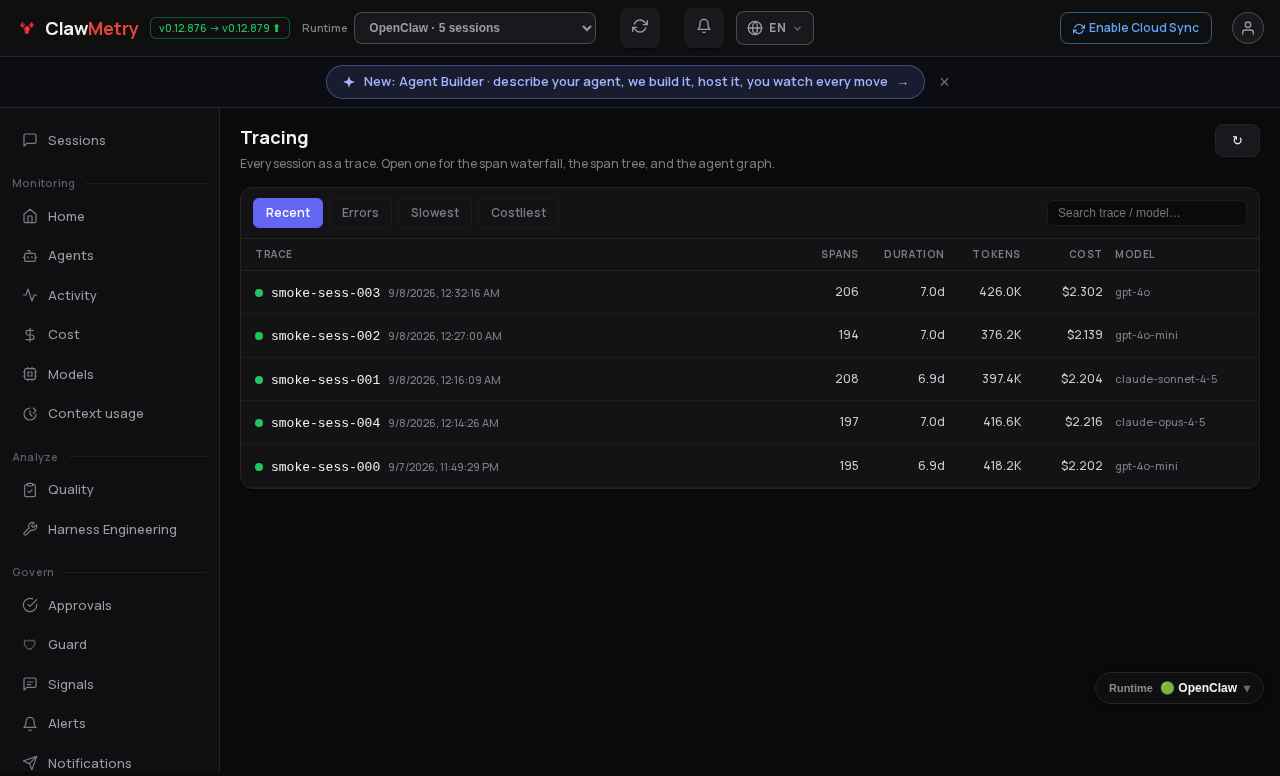Screen dimensions: 1280x776
Task: Click the refresh sync icon in header
Action: pos(640,27)
